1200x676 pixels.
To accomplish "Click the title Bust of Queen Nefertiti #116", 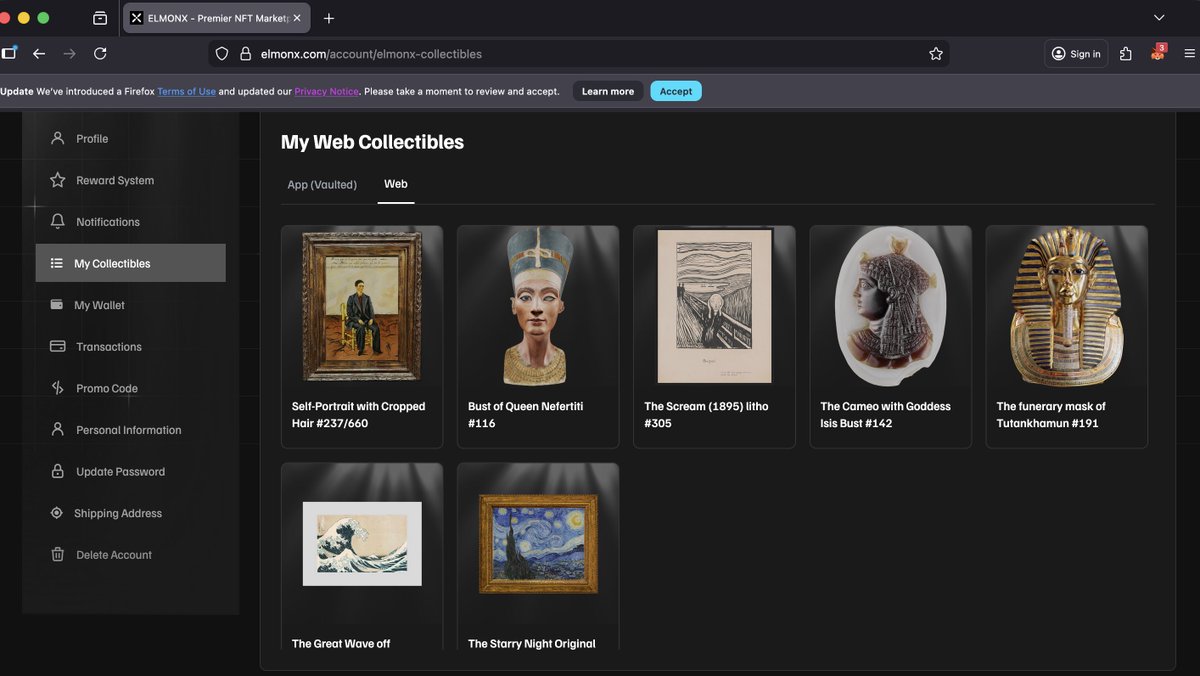I will pos(526,415).
